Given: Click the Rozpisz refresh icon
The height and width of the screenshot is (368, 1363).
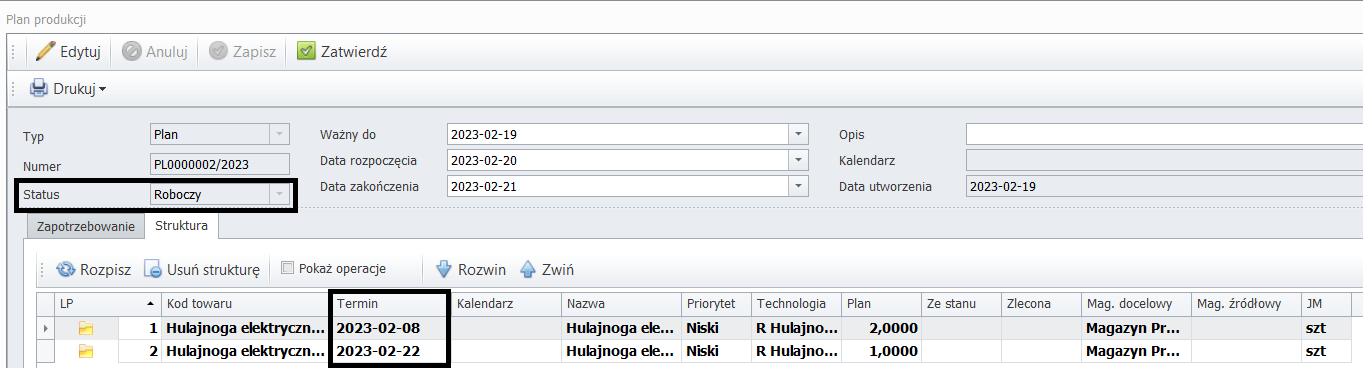Looking at the screenshot, I should [66, 269].
